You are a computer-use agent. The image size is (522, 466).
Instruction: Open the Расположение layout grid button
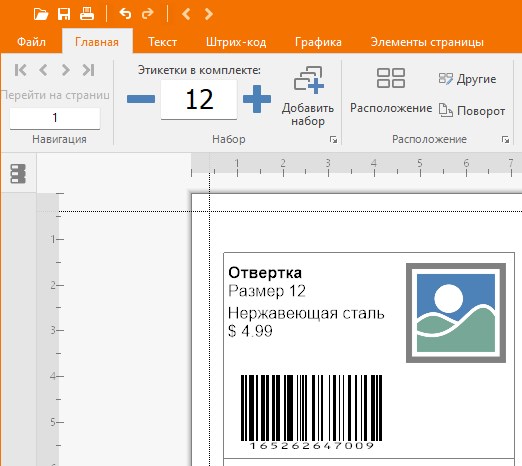pyautogui.click(x=391, y=91)
